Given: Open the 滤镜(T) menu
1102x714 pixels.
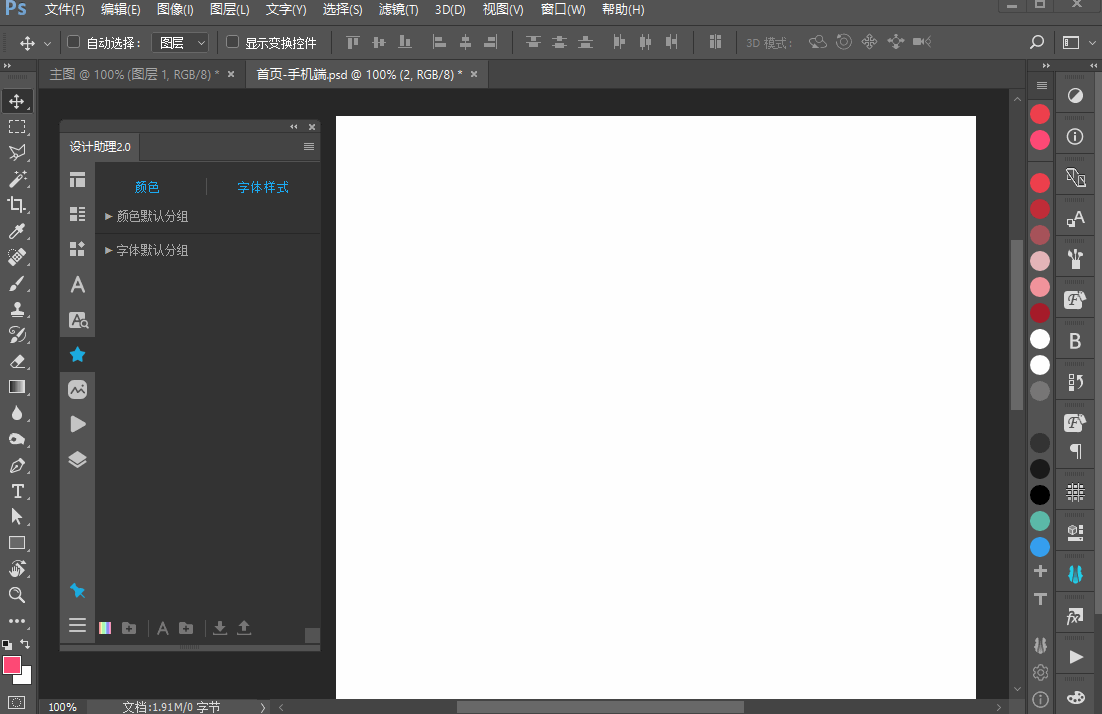Looking at the screenshot, I should click(398, 10).
